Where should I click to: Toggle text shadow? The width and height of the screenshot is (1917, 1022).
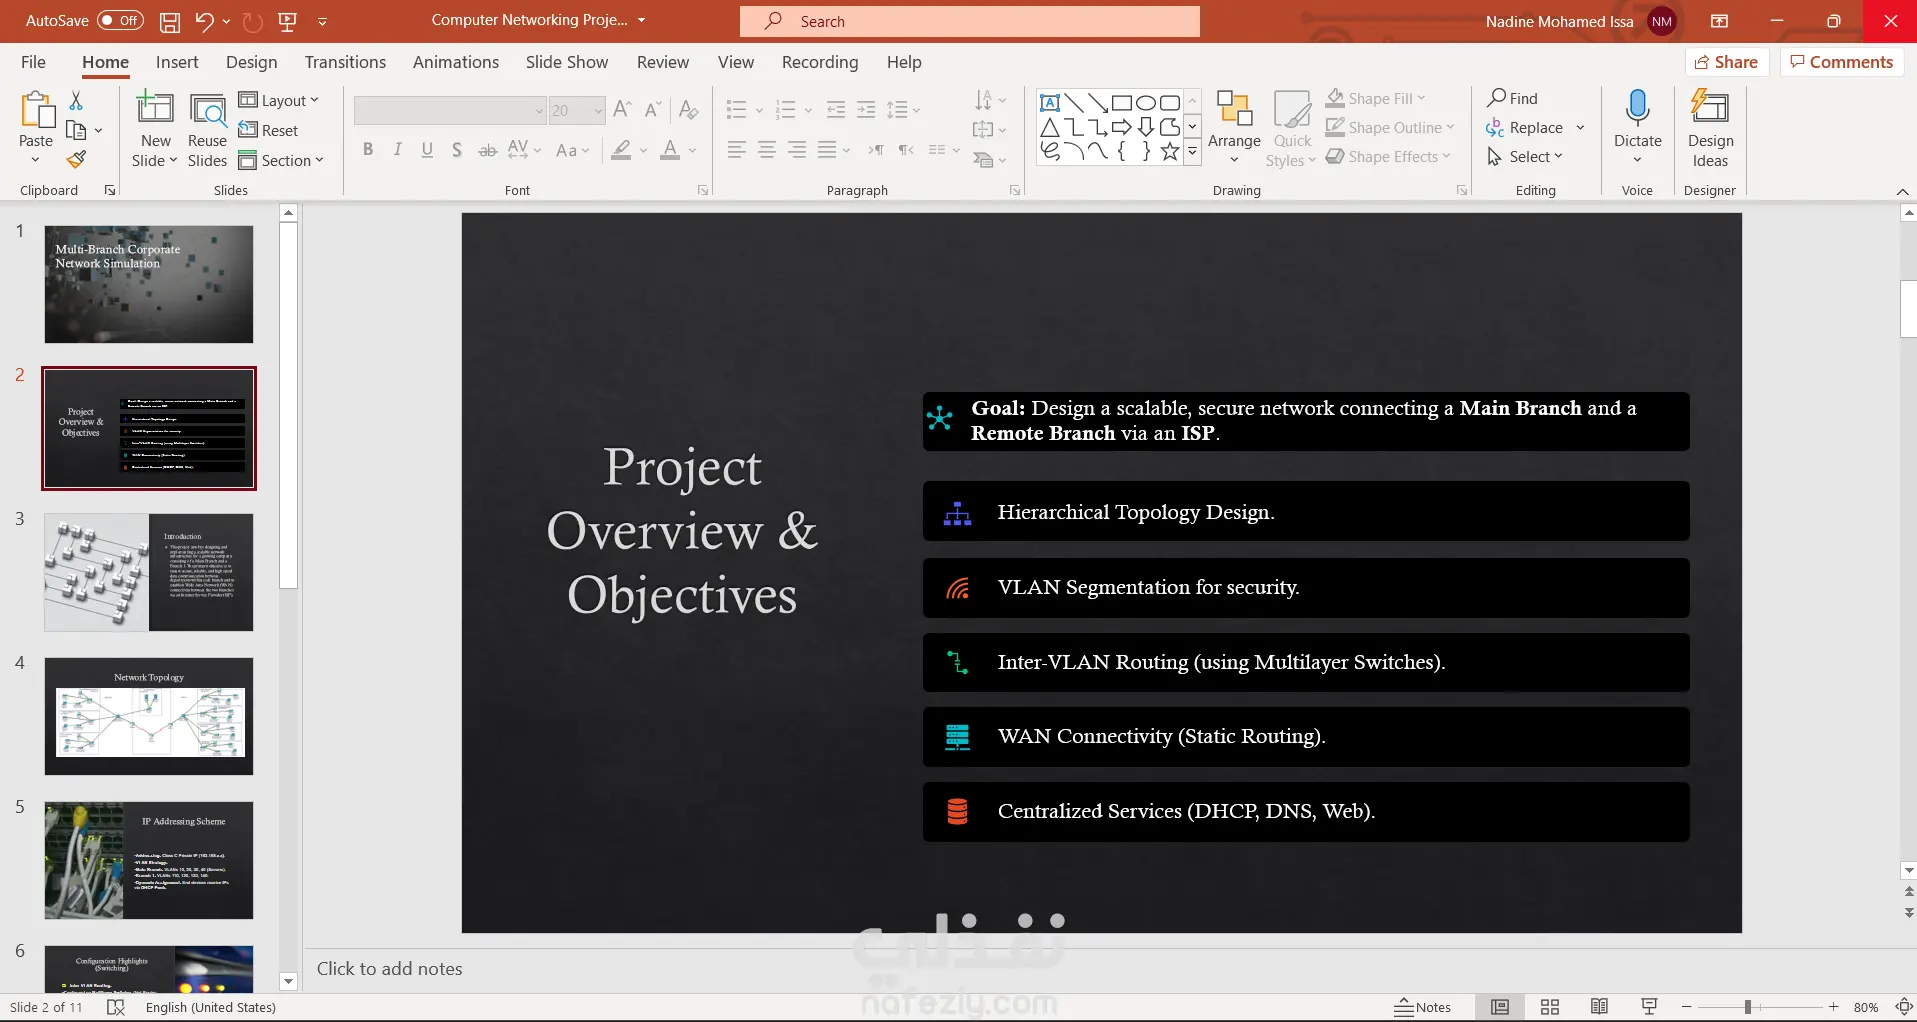click(x=457, y=150)
